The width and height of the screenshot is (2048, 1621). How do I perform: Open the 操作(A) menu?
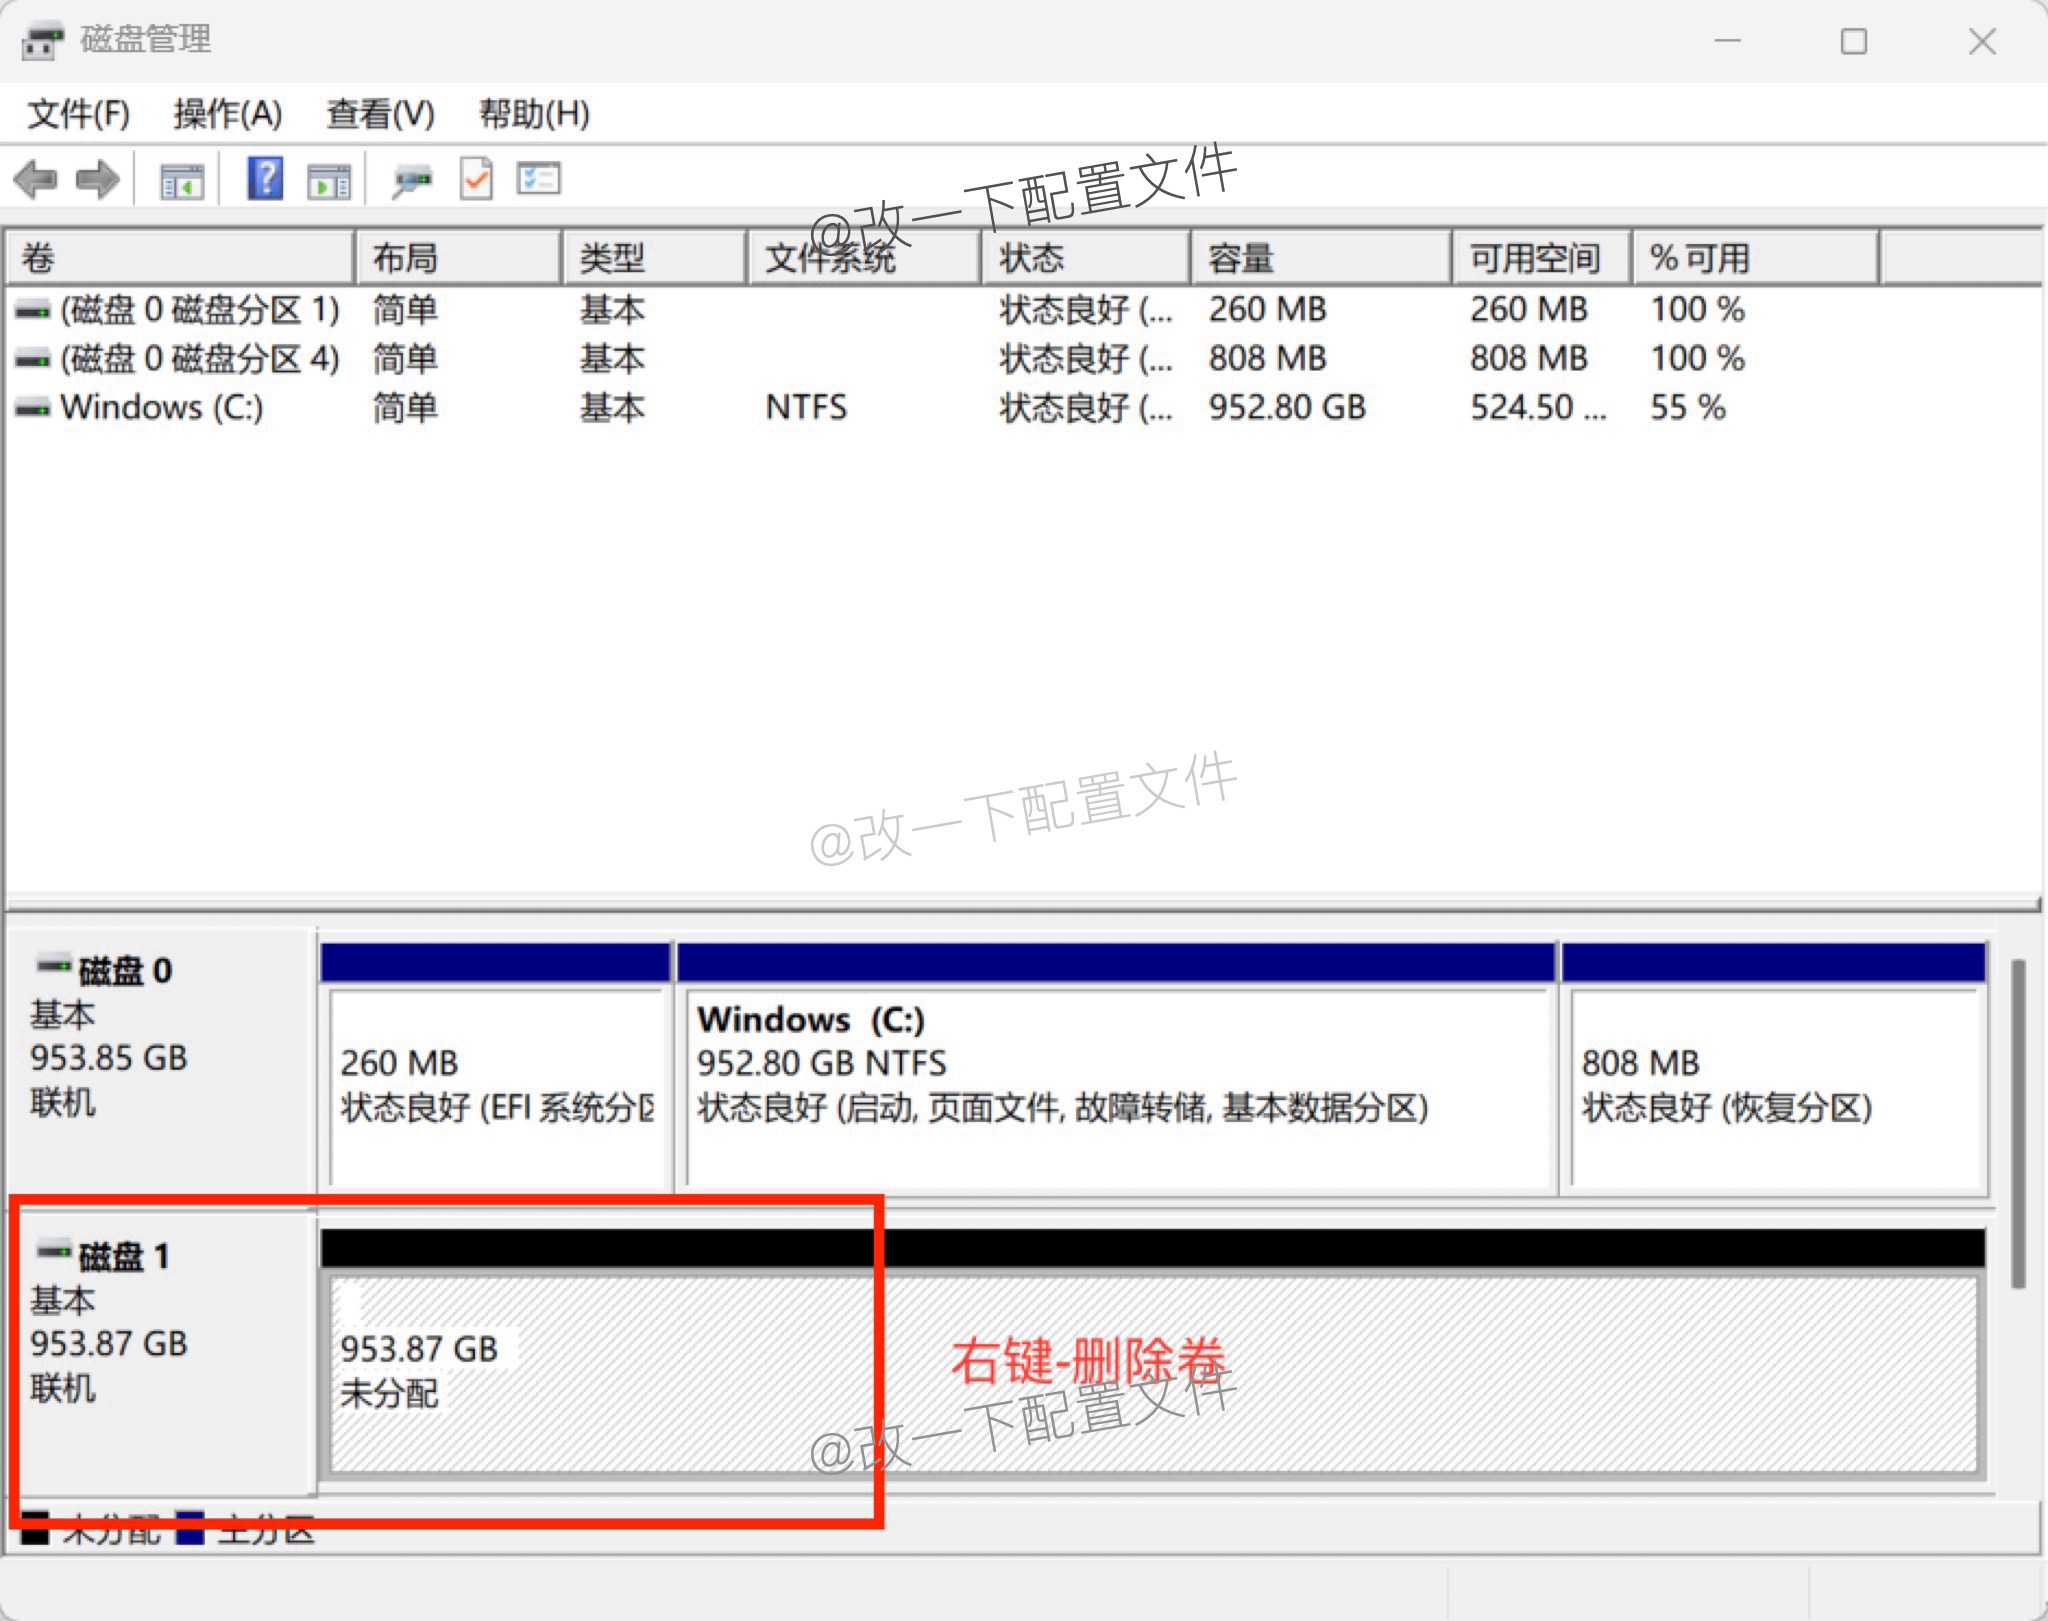point(228,114)
